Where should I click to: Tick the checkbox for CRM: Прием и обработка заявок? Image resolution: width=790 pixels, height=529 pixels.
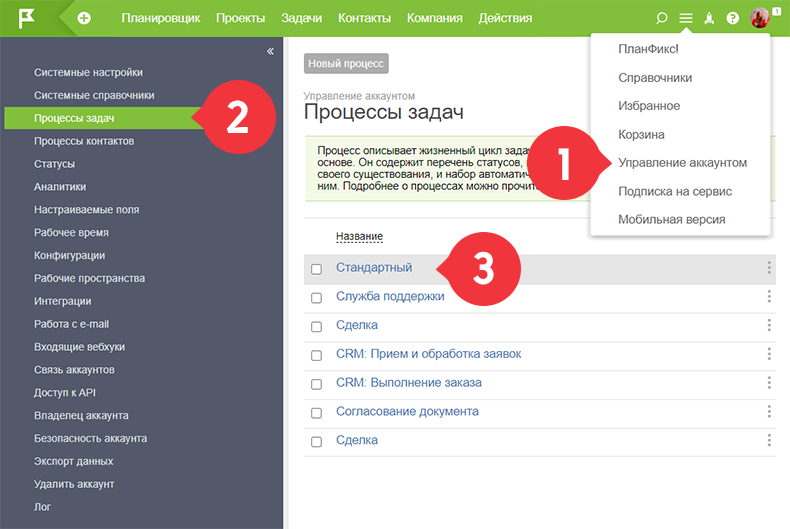[316, 355]
